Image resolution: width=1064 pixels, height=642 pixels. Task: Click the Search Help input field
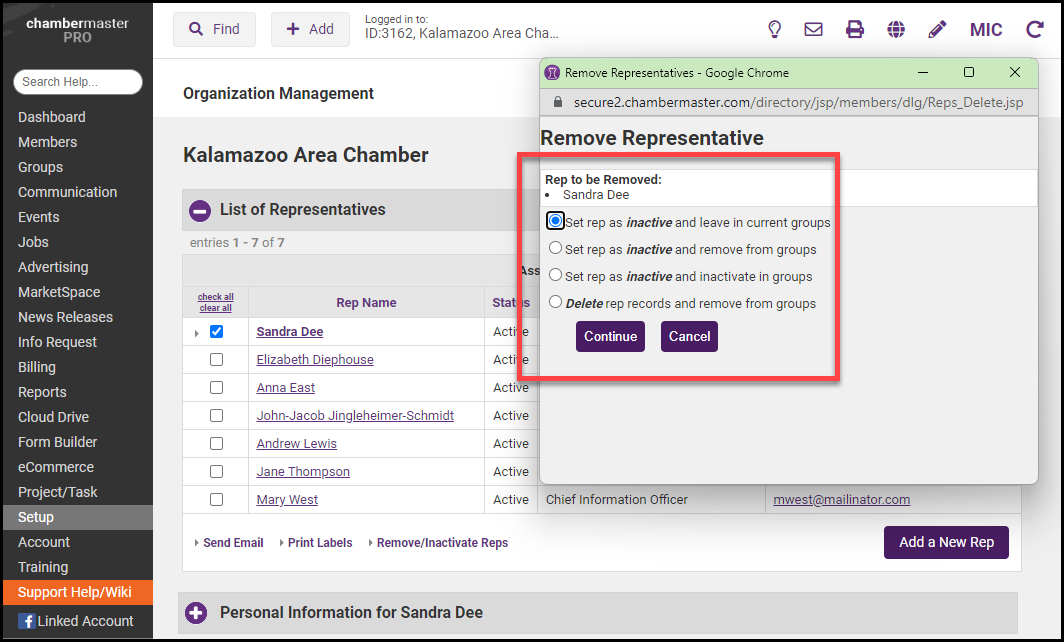click(x=78, y=82)
